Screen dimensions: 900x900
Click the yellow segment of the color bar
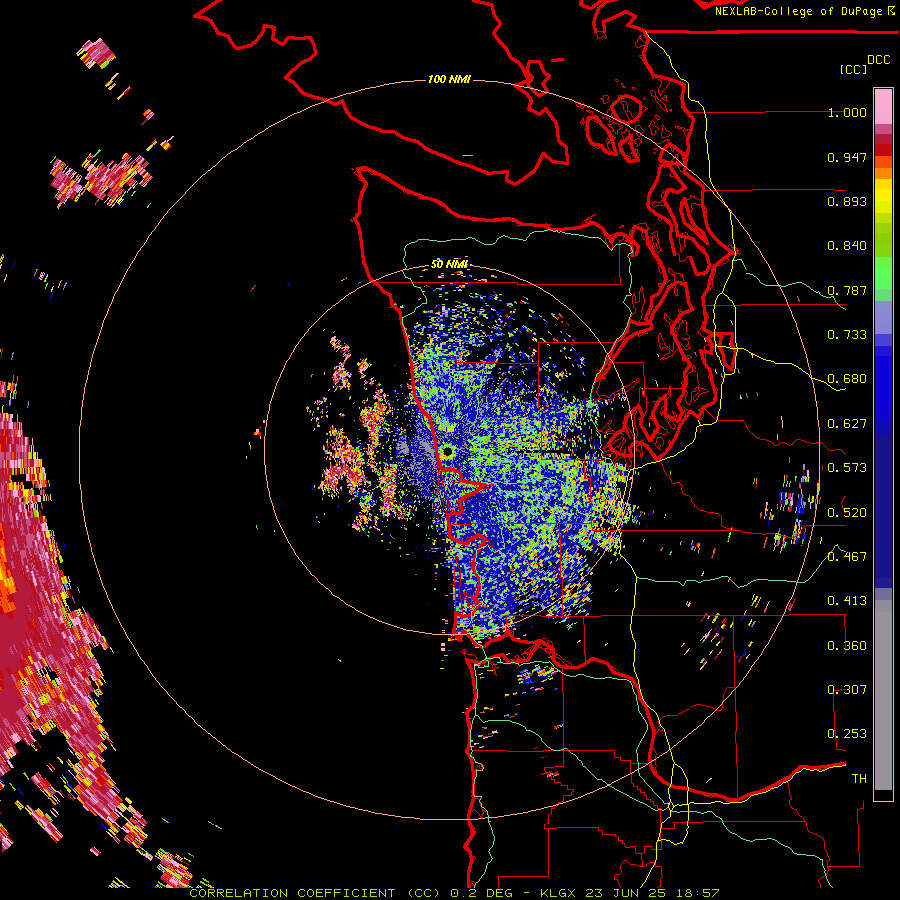click(x=883, y=196)
